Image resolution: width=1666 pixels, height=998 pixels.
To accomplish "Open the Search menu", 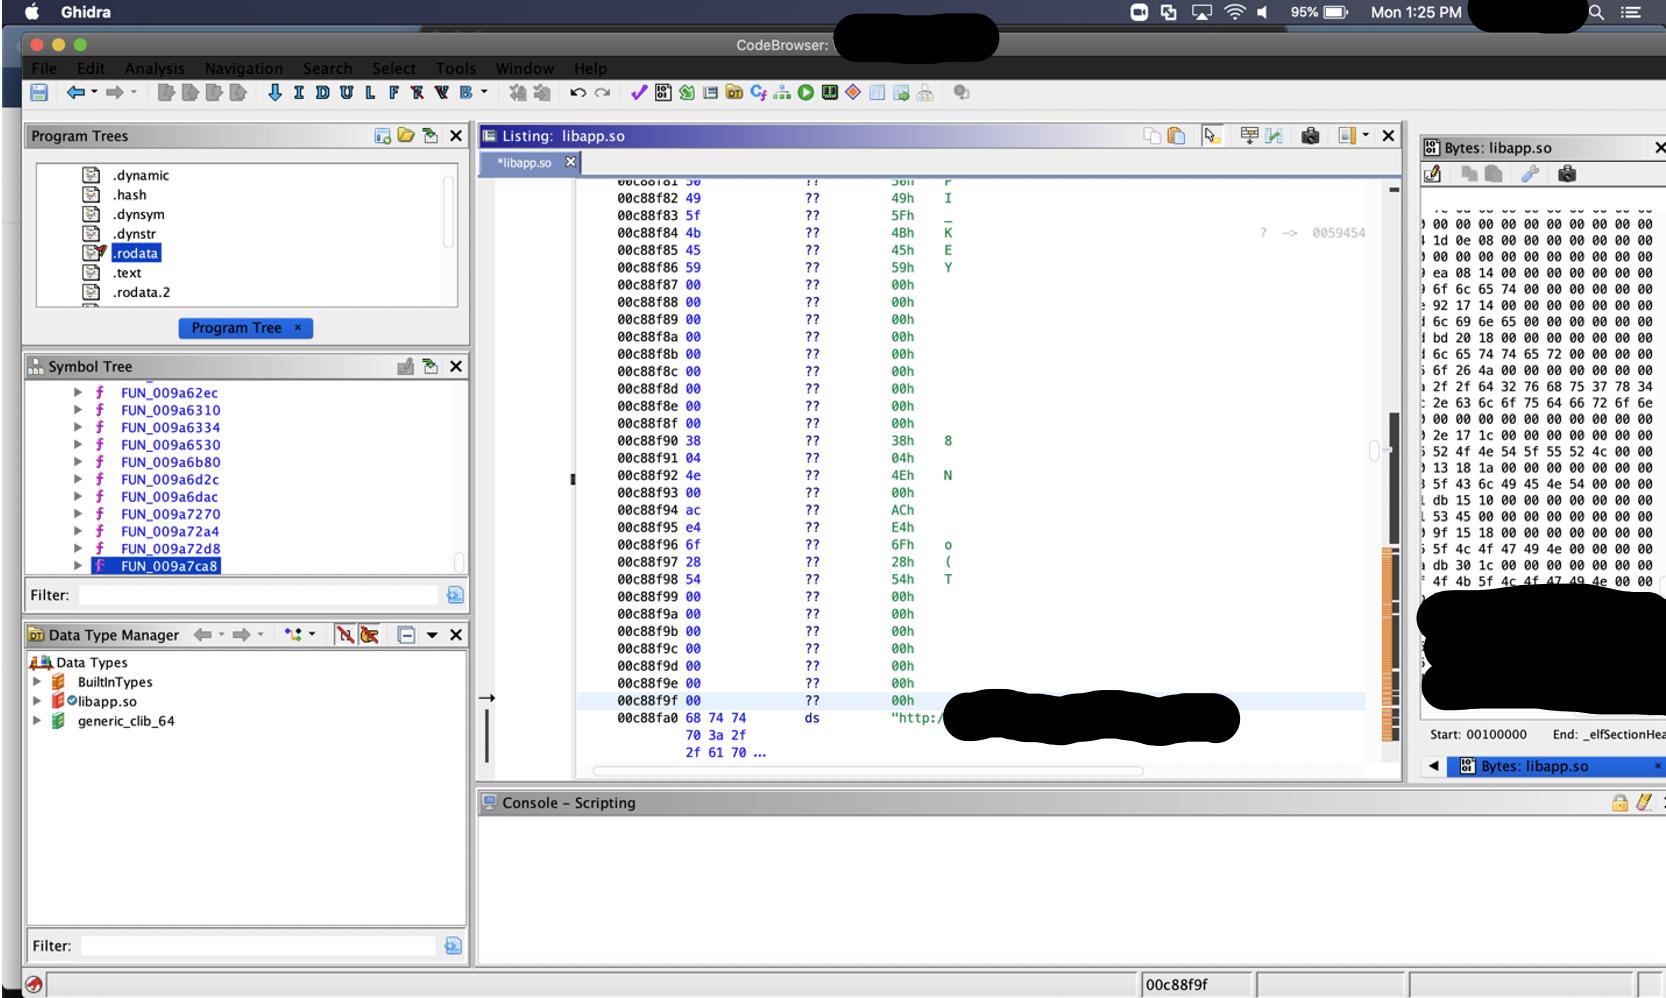I will pyautogui.click(x=327, y=68).
